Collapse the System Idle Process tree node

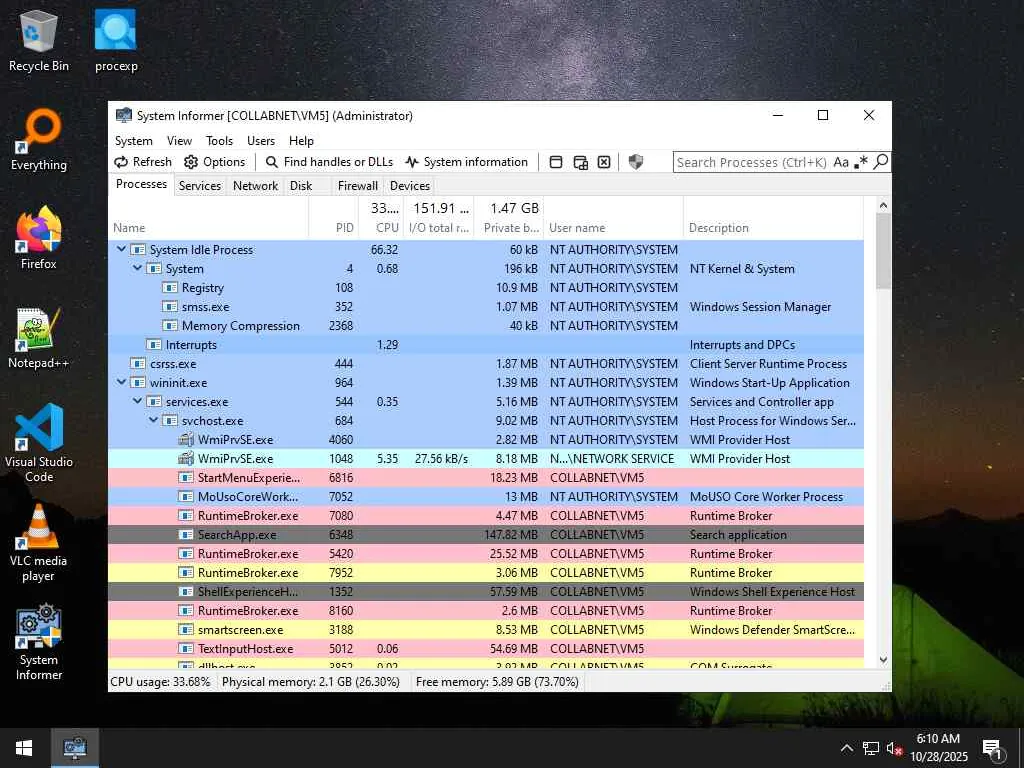[121, 249]
